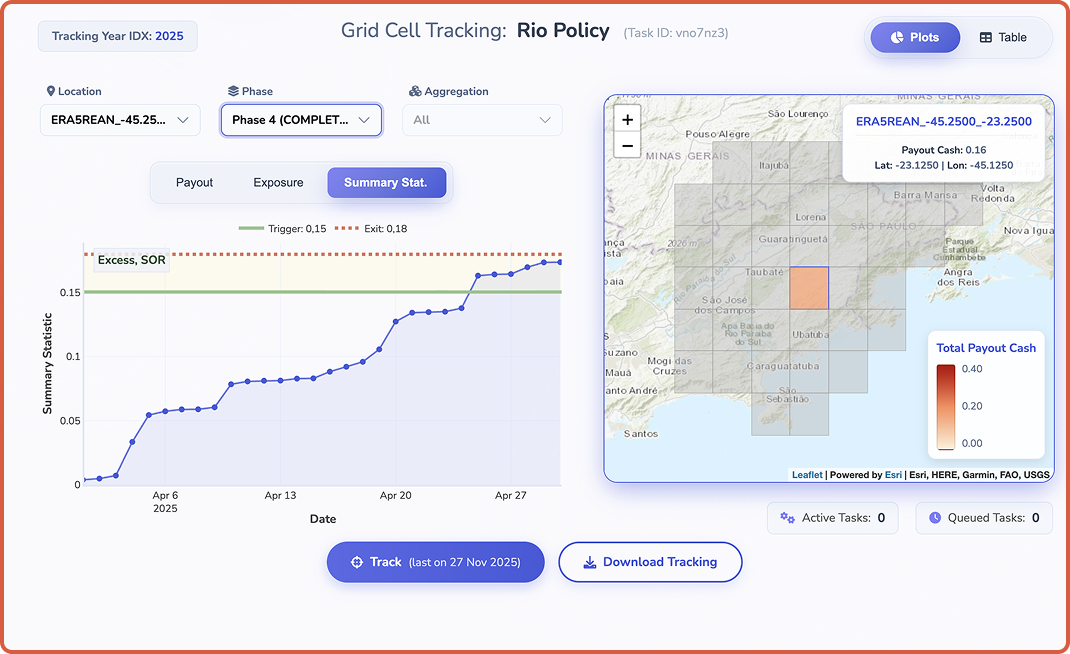Screen dimensions: 1070x654
Task: Click the Tracking Year IDX: 2025 badge
Action: click(x=117, y=36)
